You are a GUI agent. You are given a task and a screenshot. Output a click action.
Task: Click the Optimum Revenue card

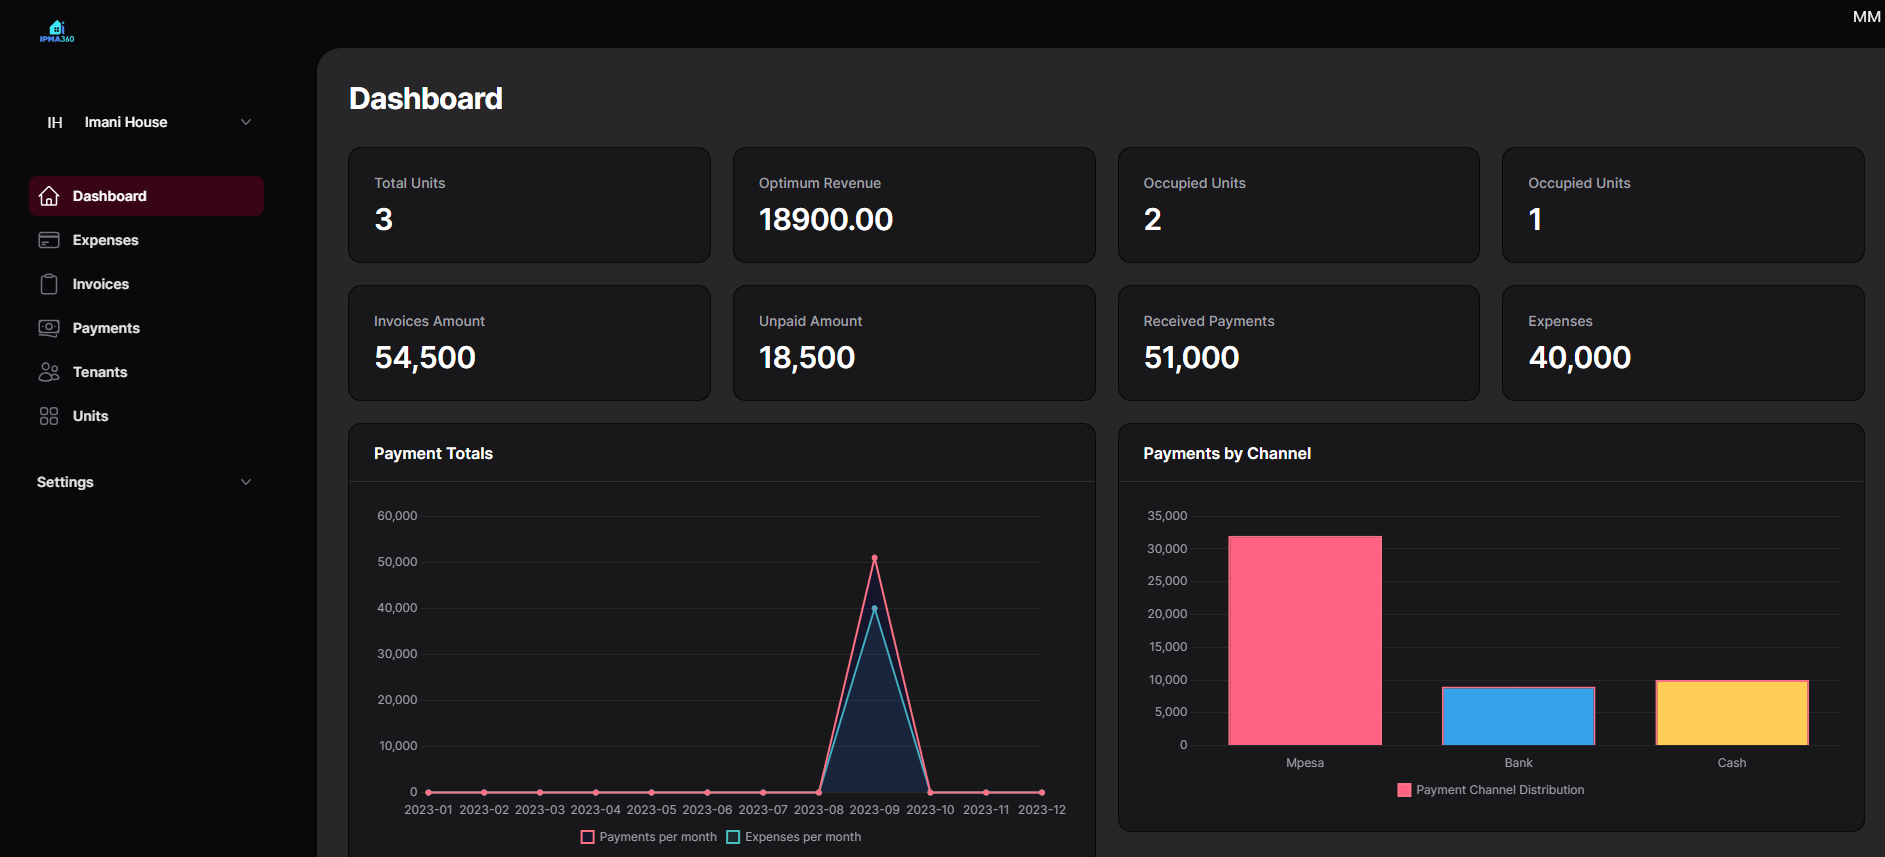point(914,205)
